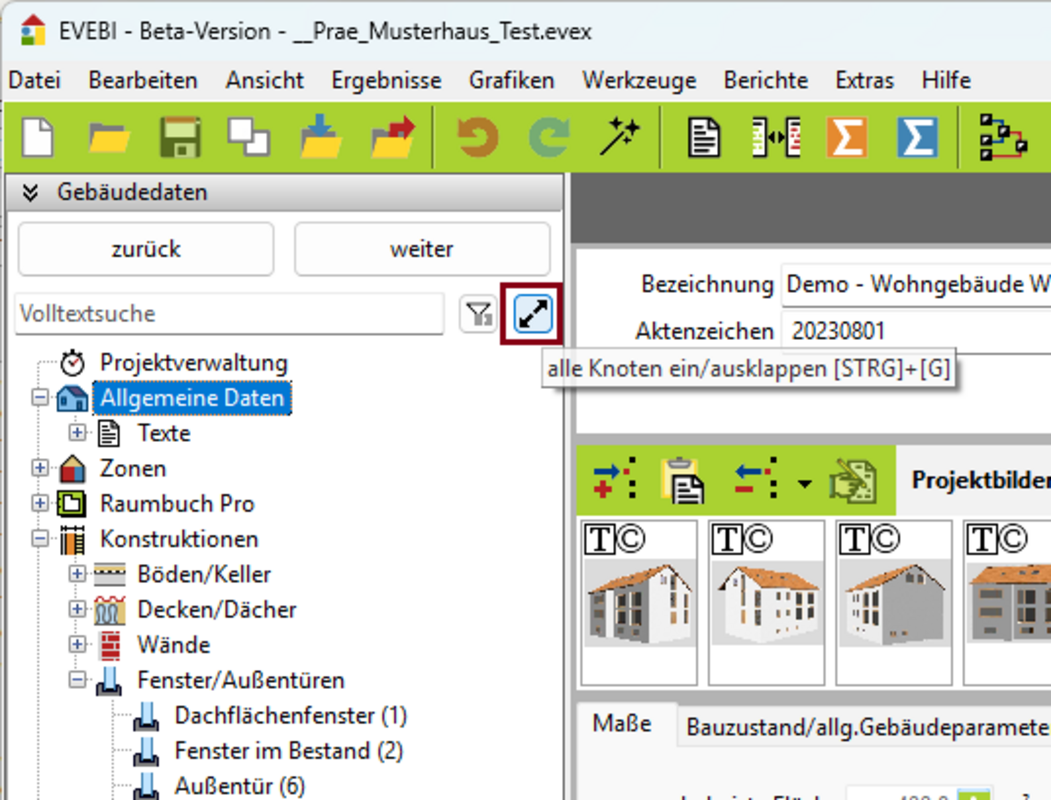This screenshot has width=1051, height=800.
Task: Click into the Volltextsuche search field
Action: (229, 314)
